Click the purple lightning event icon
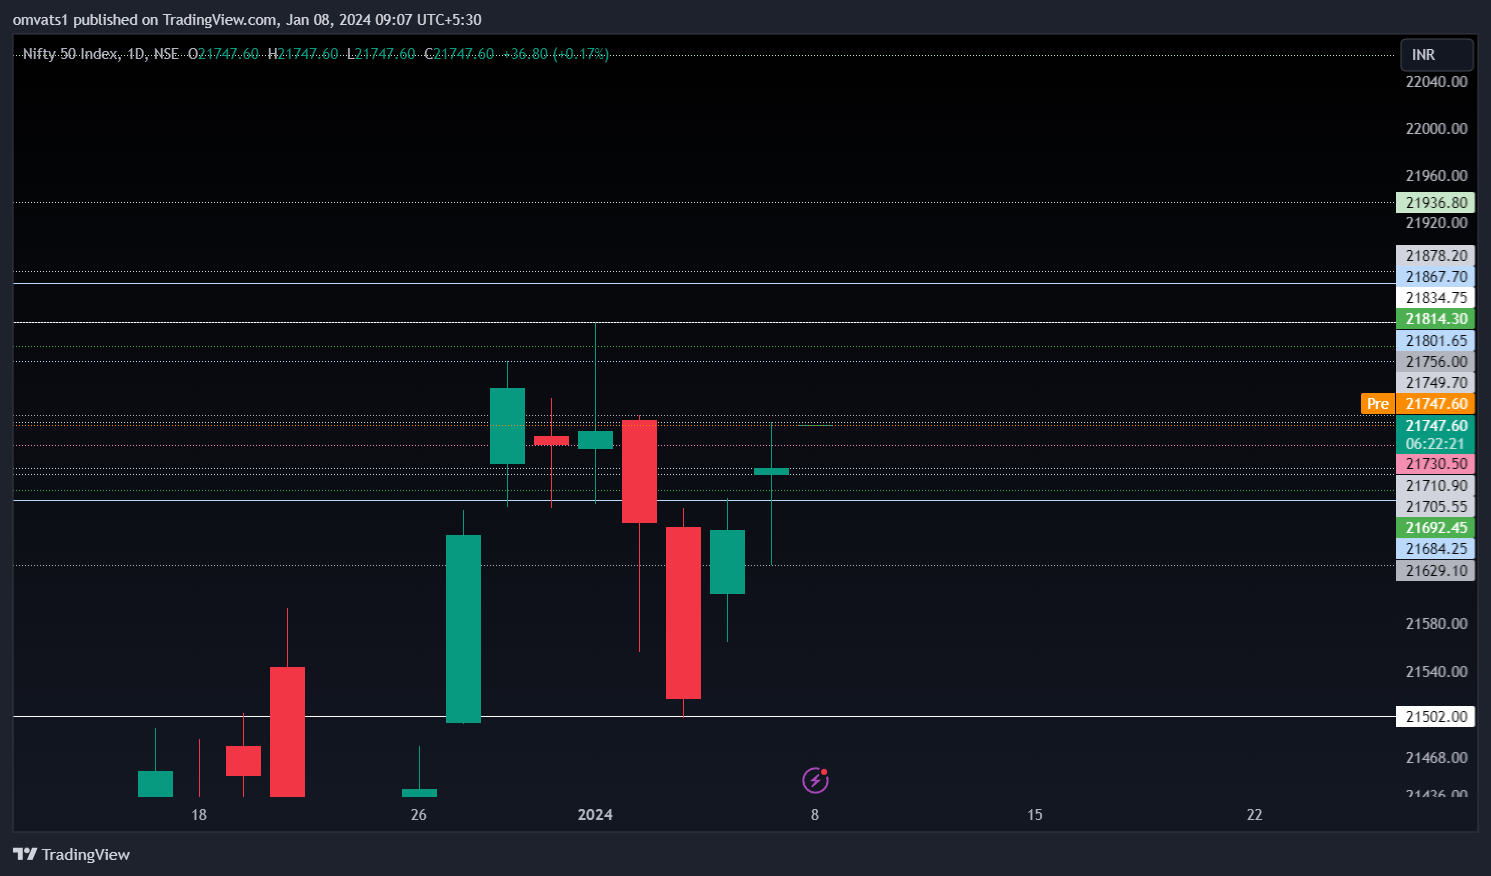The image size is (1491, 876). (815, 780)
